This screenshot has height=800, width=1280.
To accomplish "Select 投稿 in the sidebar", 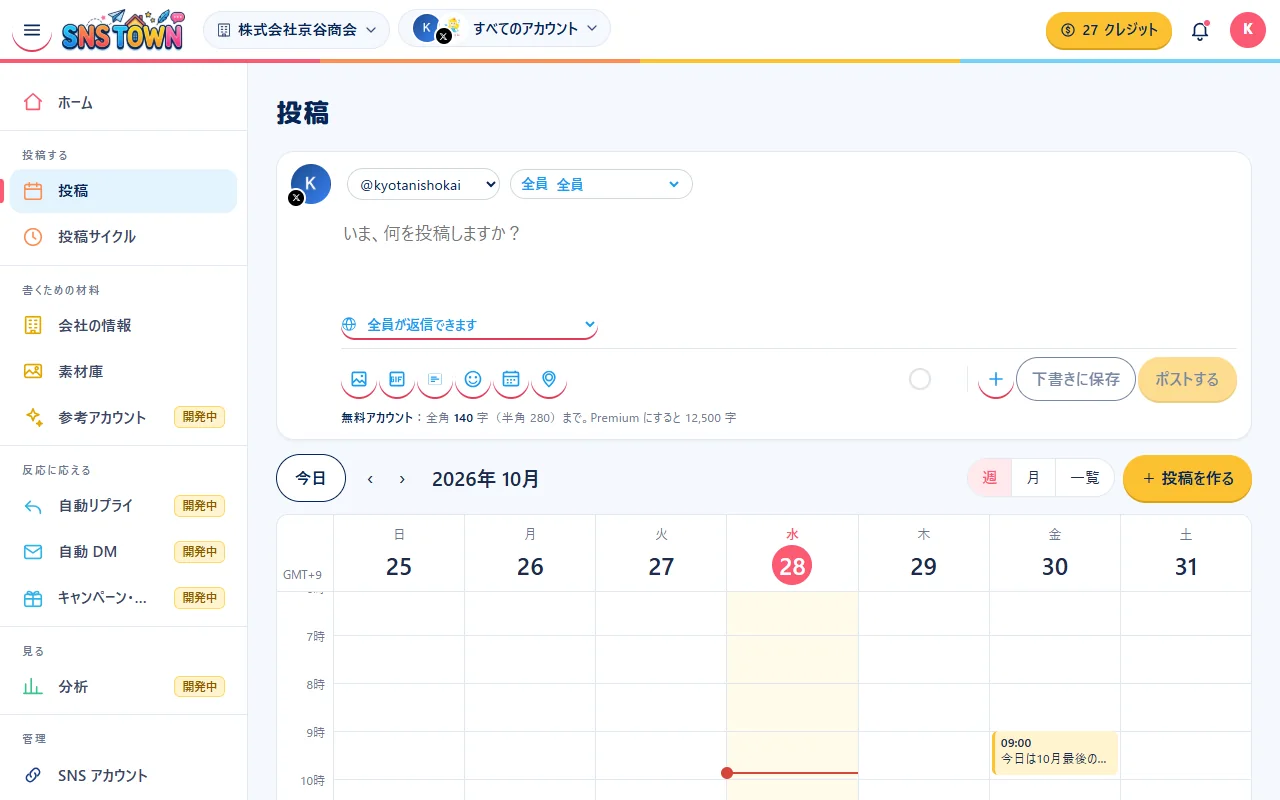I will (123, 191).
